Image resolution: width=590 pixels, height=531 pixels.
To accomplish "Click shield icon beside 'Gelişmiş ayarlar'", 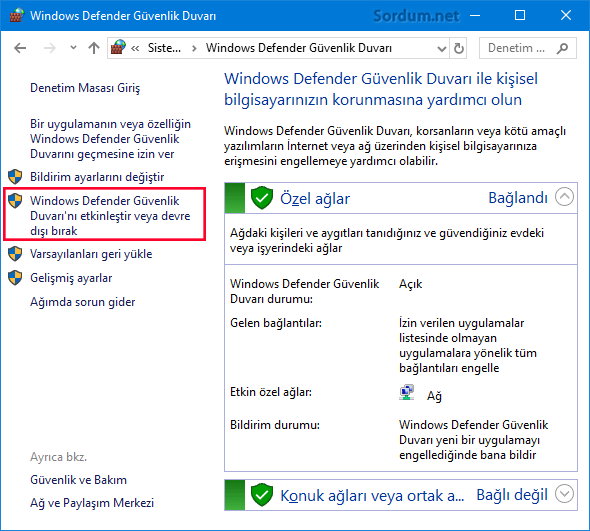I will pyautogui.click(x=15, y=278).
